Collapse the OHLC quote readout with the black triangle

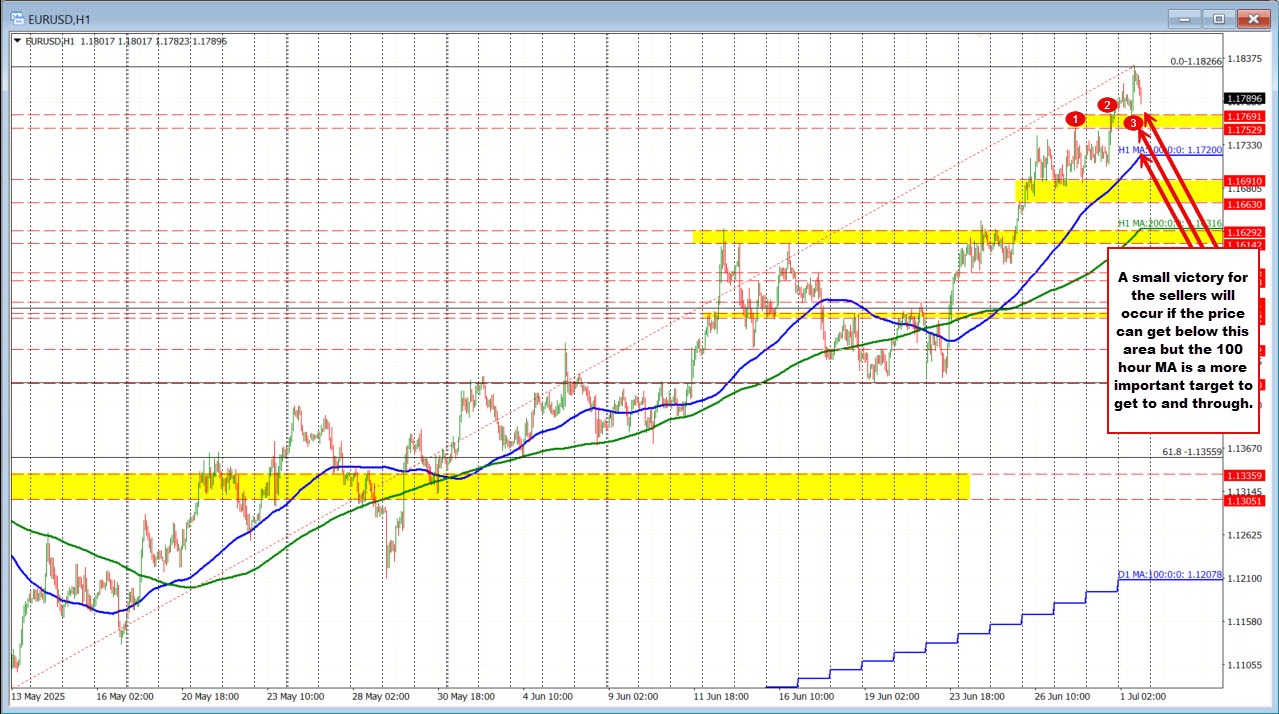pyautogui.click(x=16, y=41)
